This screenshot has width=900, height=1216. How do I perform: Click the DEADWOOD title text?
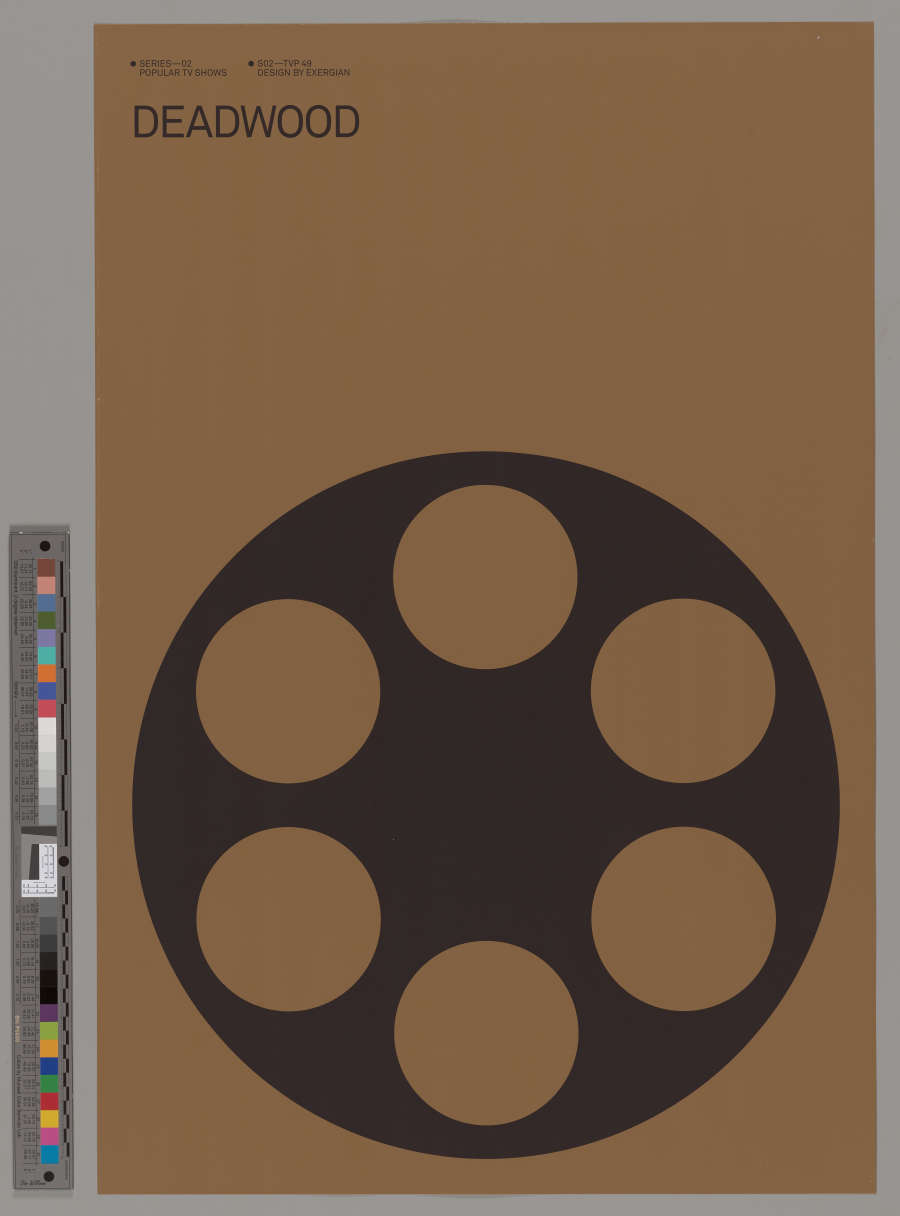click(x=246, y=123)
